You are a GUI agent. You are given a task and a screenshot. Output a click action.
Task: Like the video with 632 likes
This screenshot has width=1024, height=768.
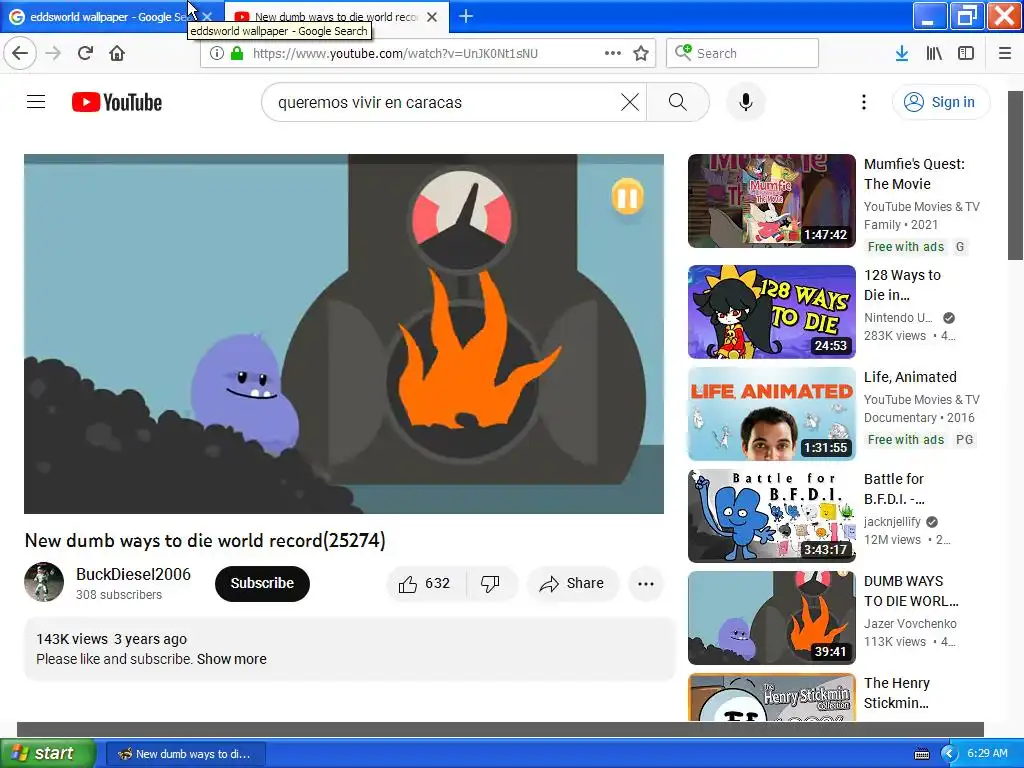pos(426,583)
